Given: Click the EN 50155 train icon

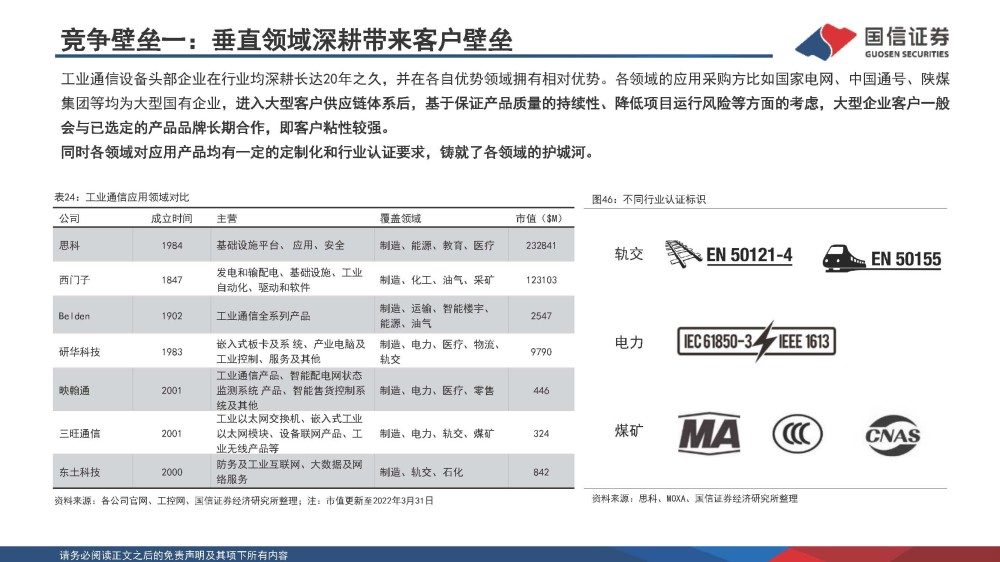Looking at the screenshot, I should 844,258.
